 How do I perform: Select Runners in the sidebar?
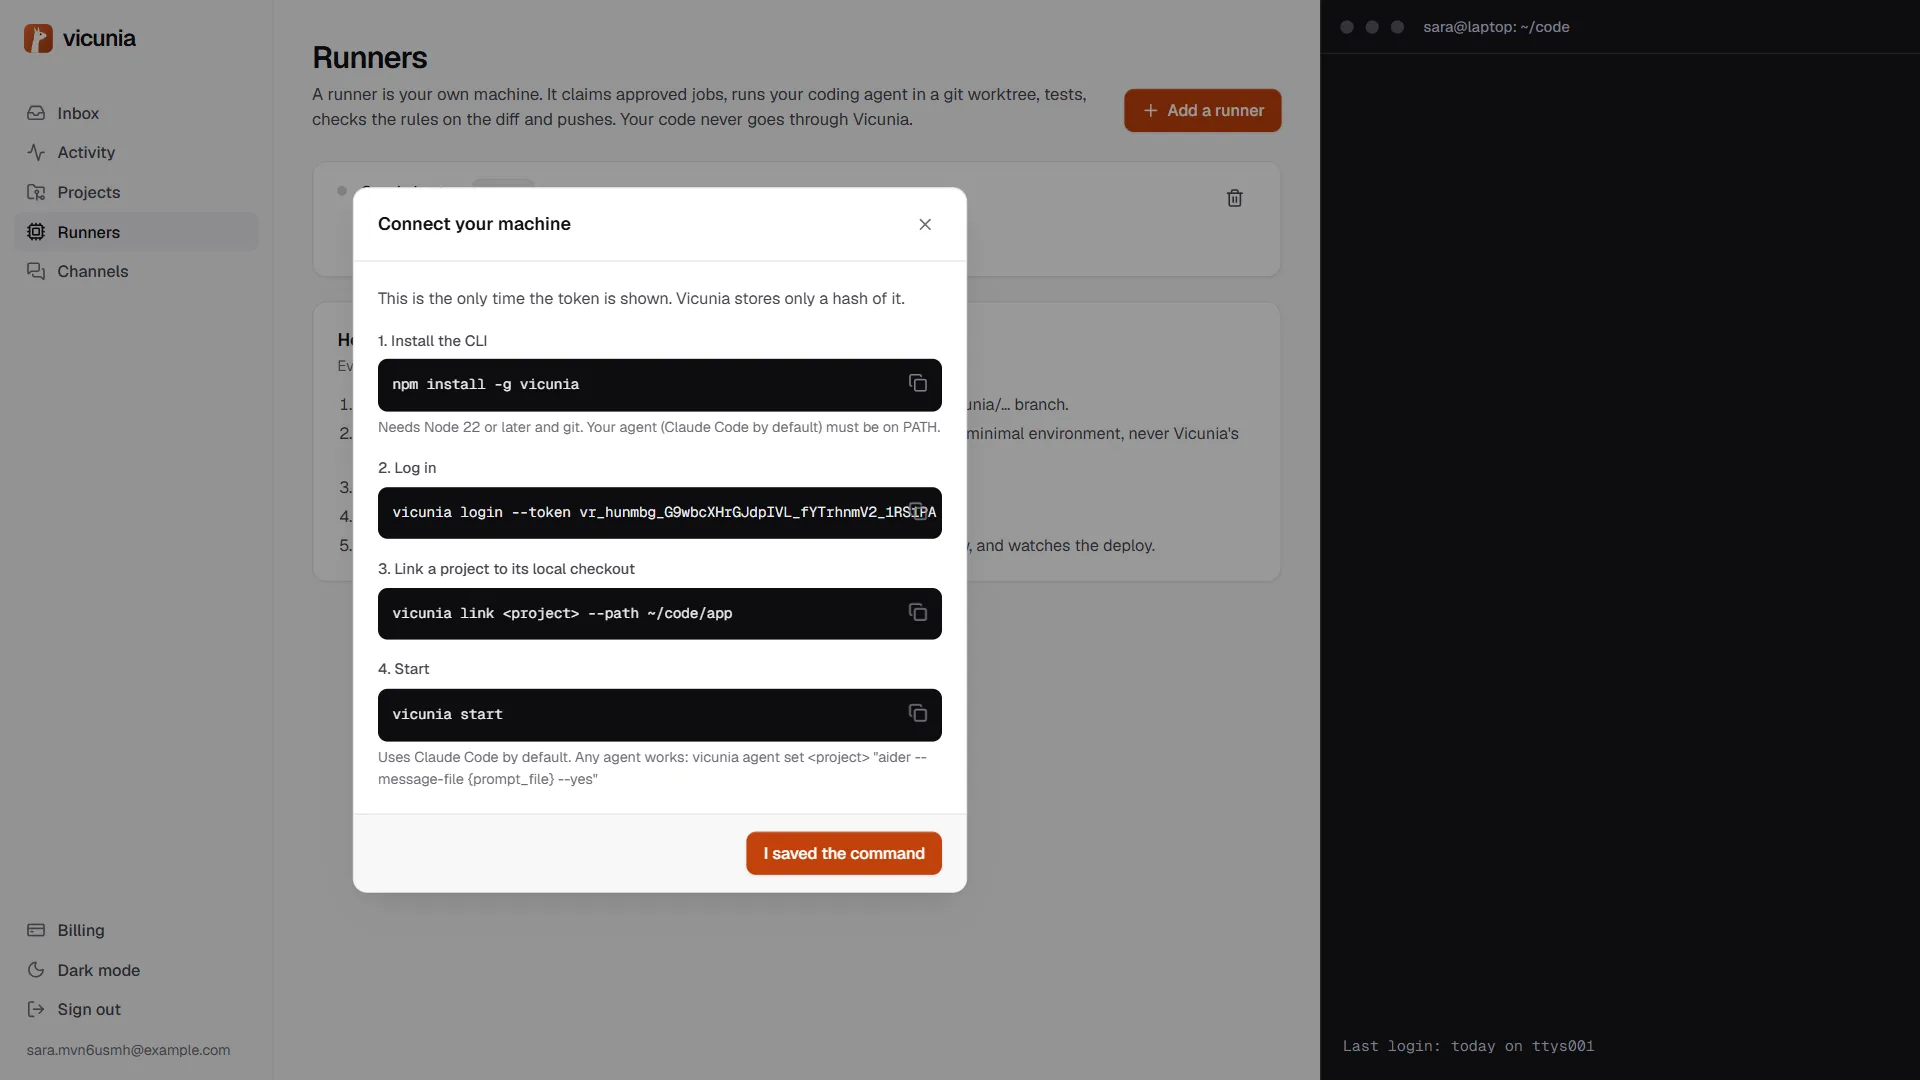(x=136, y=232)
